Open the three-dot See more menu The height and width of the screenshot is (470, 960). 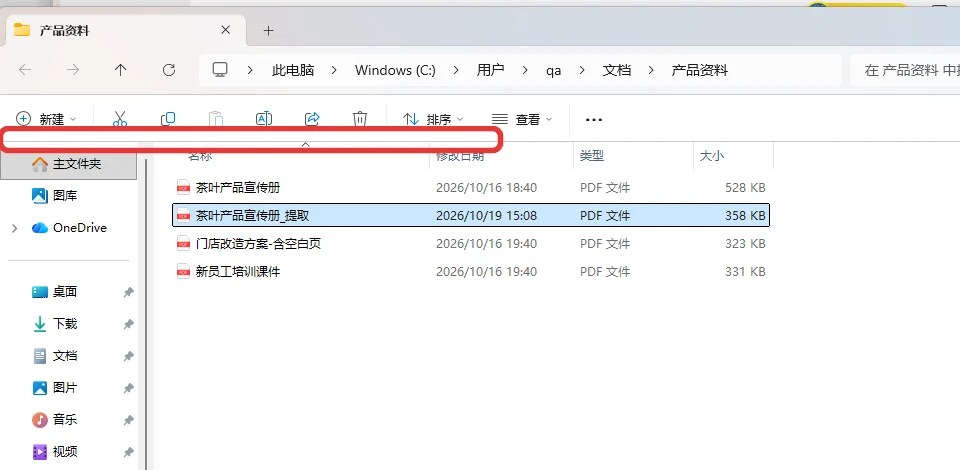click(x=594, y=120)
